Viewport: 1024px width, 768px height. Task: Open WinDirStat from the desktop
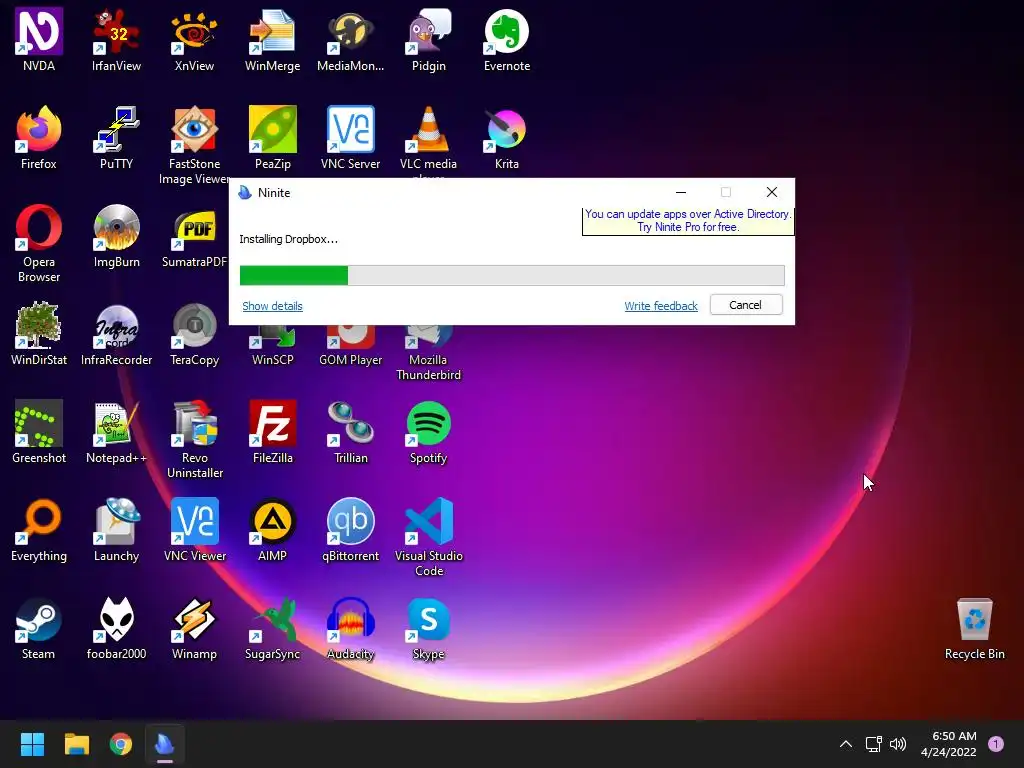pyautogui.click(x=39, y=334)
